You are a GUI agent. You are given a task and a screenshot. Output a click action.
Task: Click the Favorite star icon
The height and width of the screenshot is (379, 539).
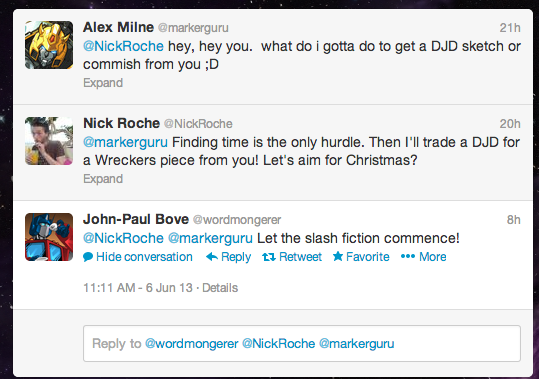coord(338,256)
